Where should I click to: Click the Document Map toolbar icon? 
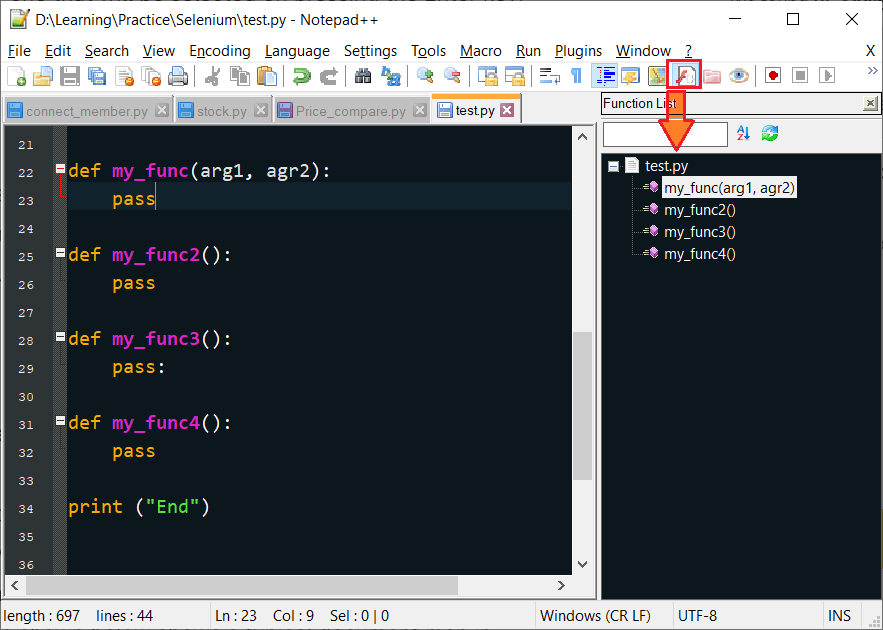657,75
